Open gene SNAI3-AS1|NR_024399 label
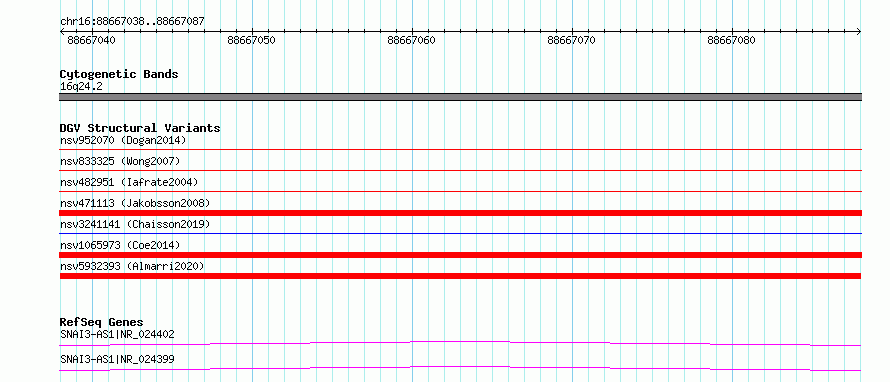 pos(117,359)
